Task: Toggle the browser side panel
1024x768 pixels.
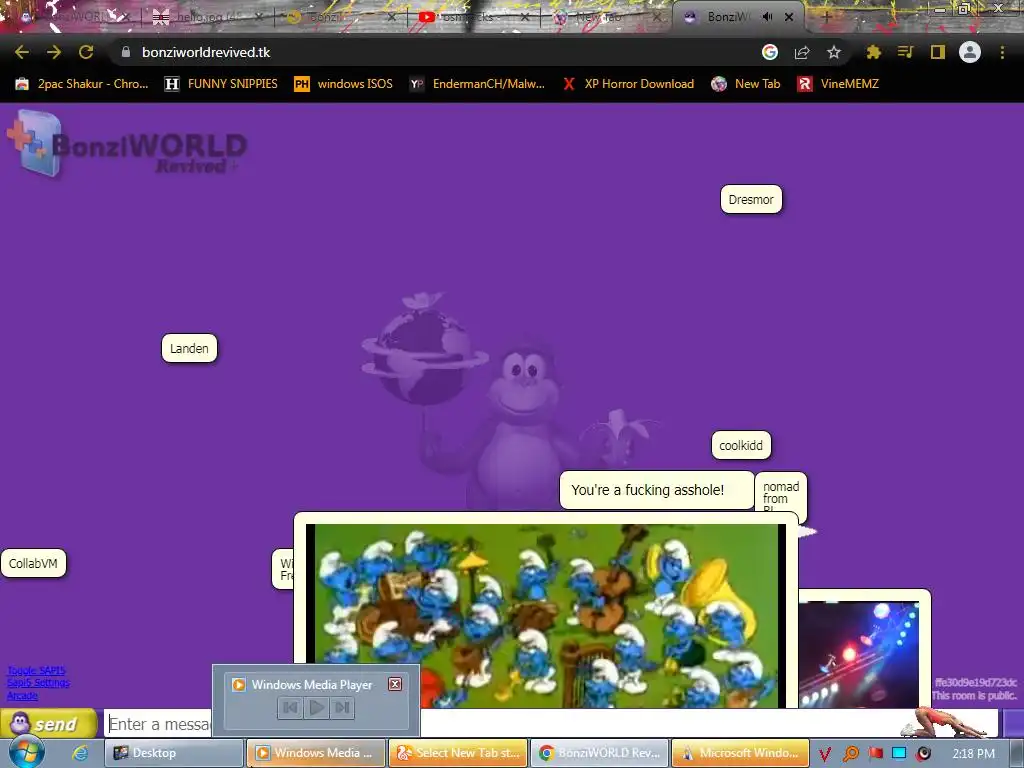Action: pyautogui.click(x=938, y=52)
